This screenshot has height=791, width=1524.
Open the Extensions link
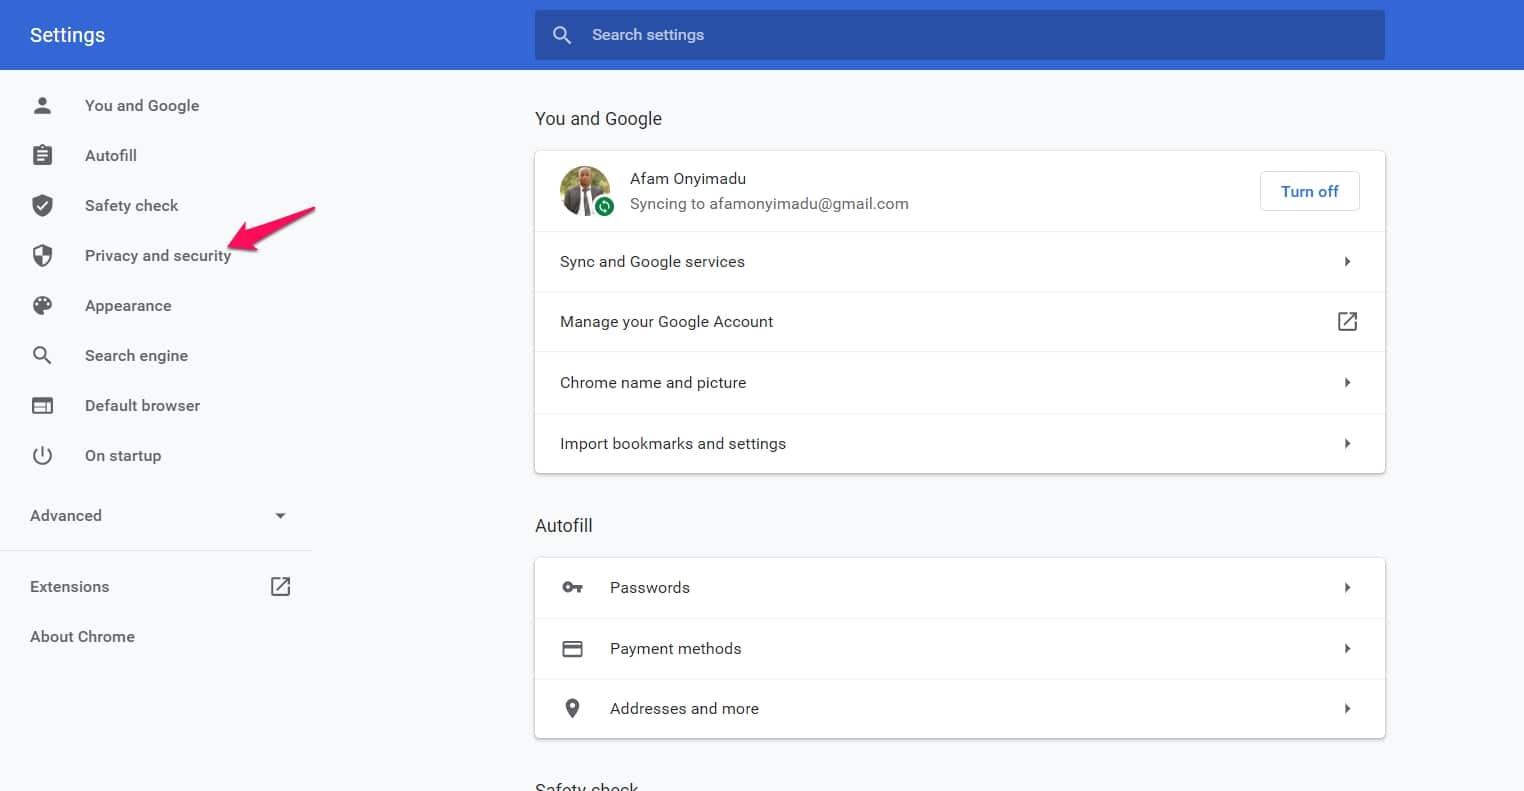click(x=70, y=586)
